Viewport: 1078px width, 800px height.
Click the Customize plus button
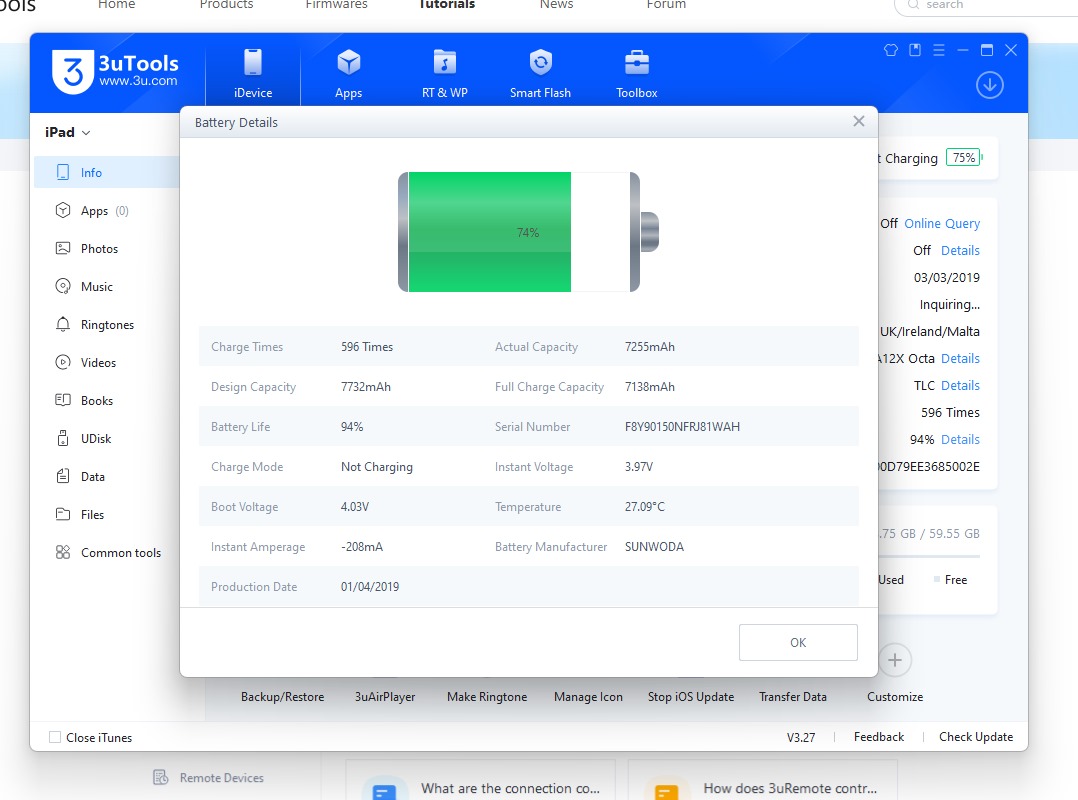tap(894, 660)
